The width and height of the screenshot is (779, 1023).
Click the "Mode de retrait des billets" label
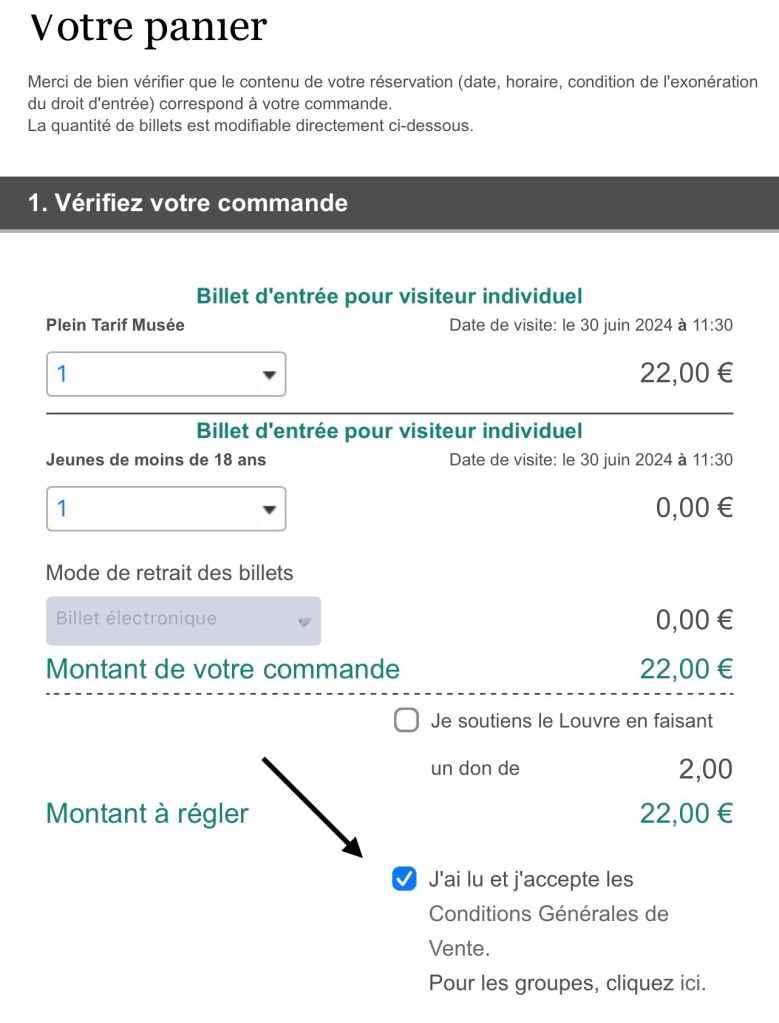tap(170, 573)
